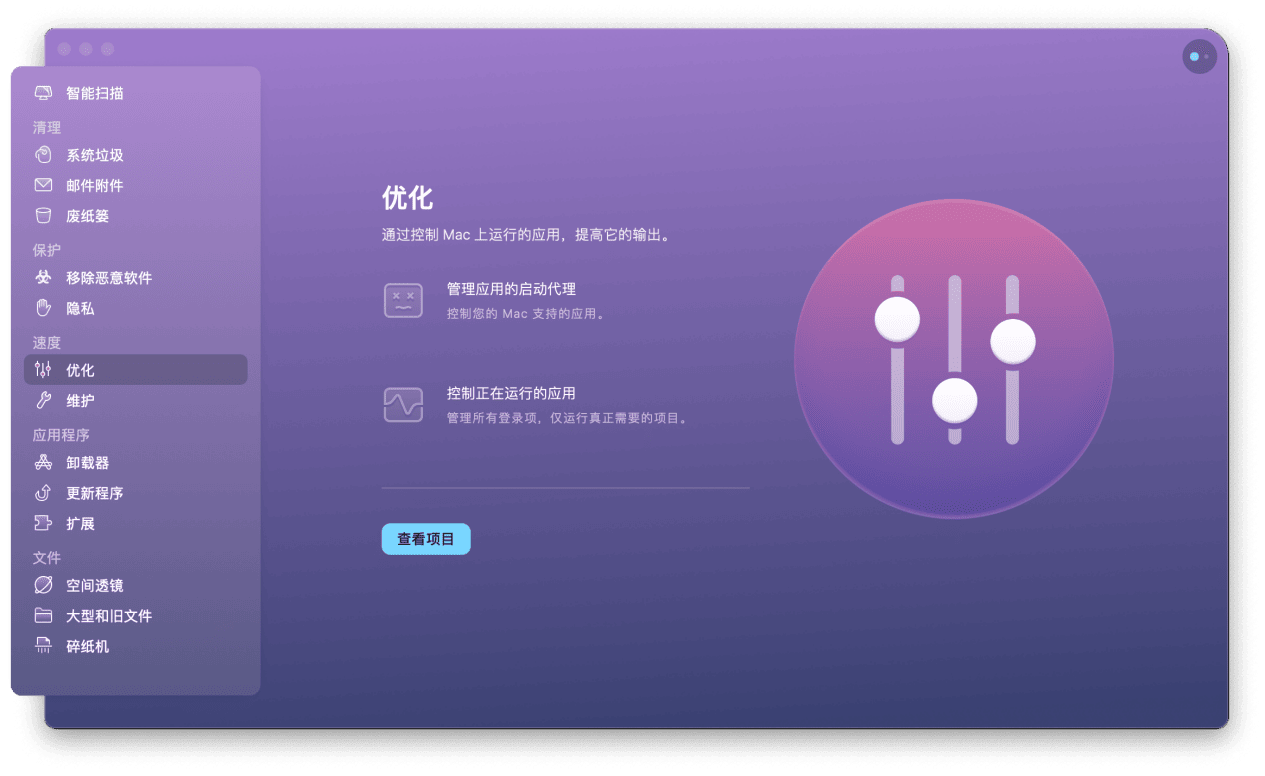Open 碎纸机 module
This screenshot has height=776, width=1265.
tap(136, 646)
